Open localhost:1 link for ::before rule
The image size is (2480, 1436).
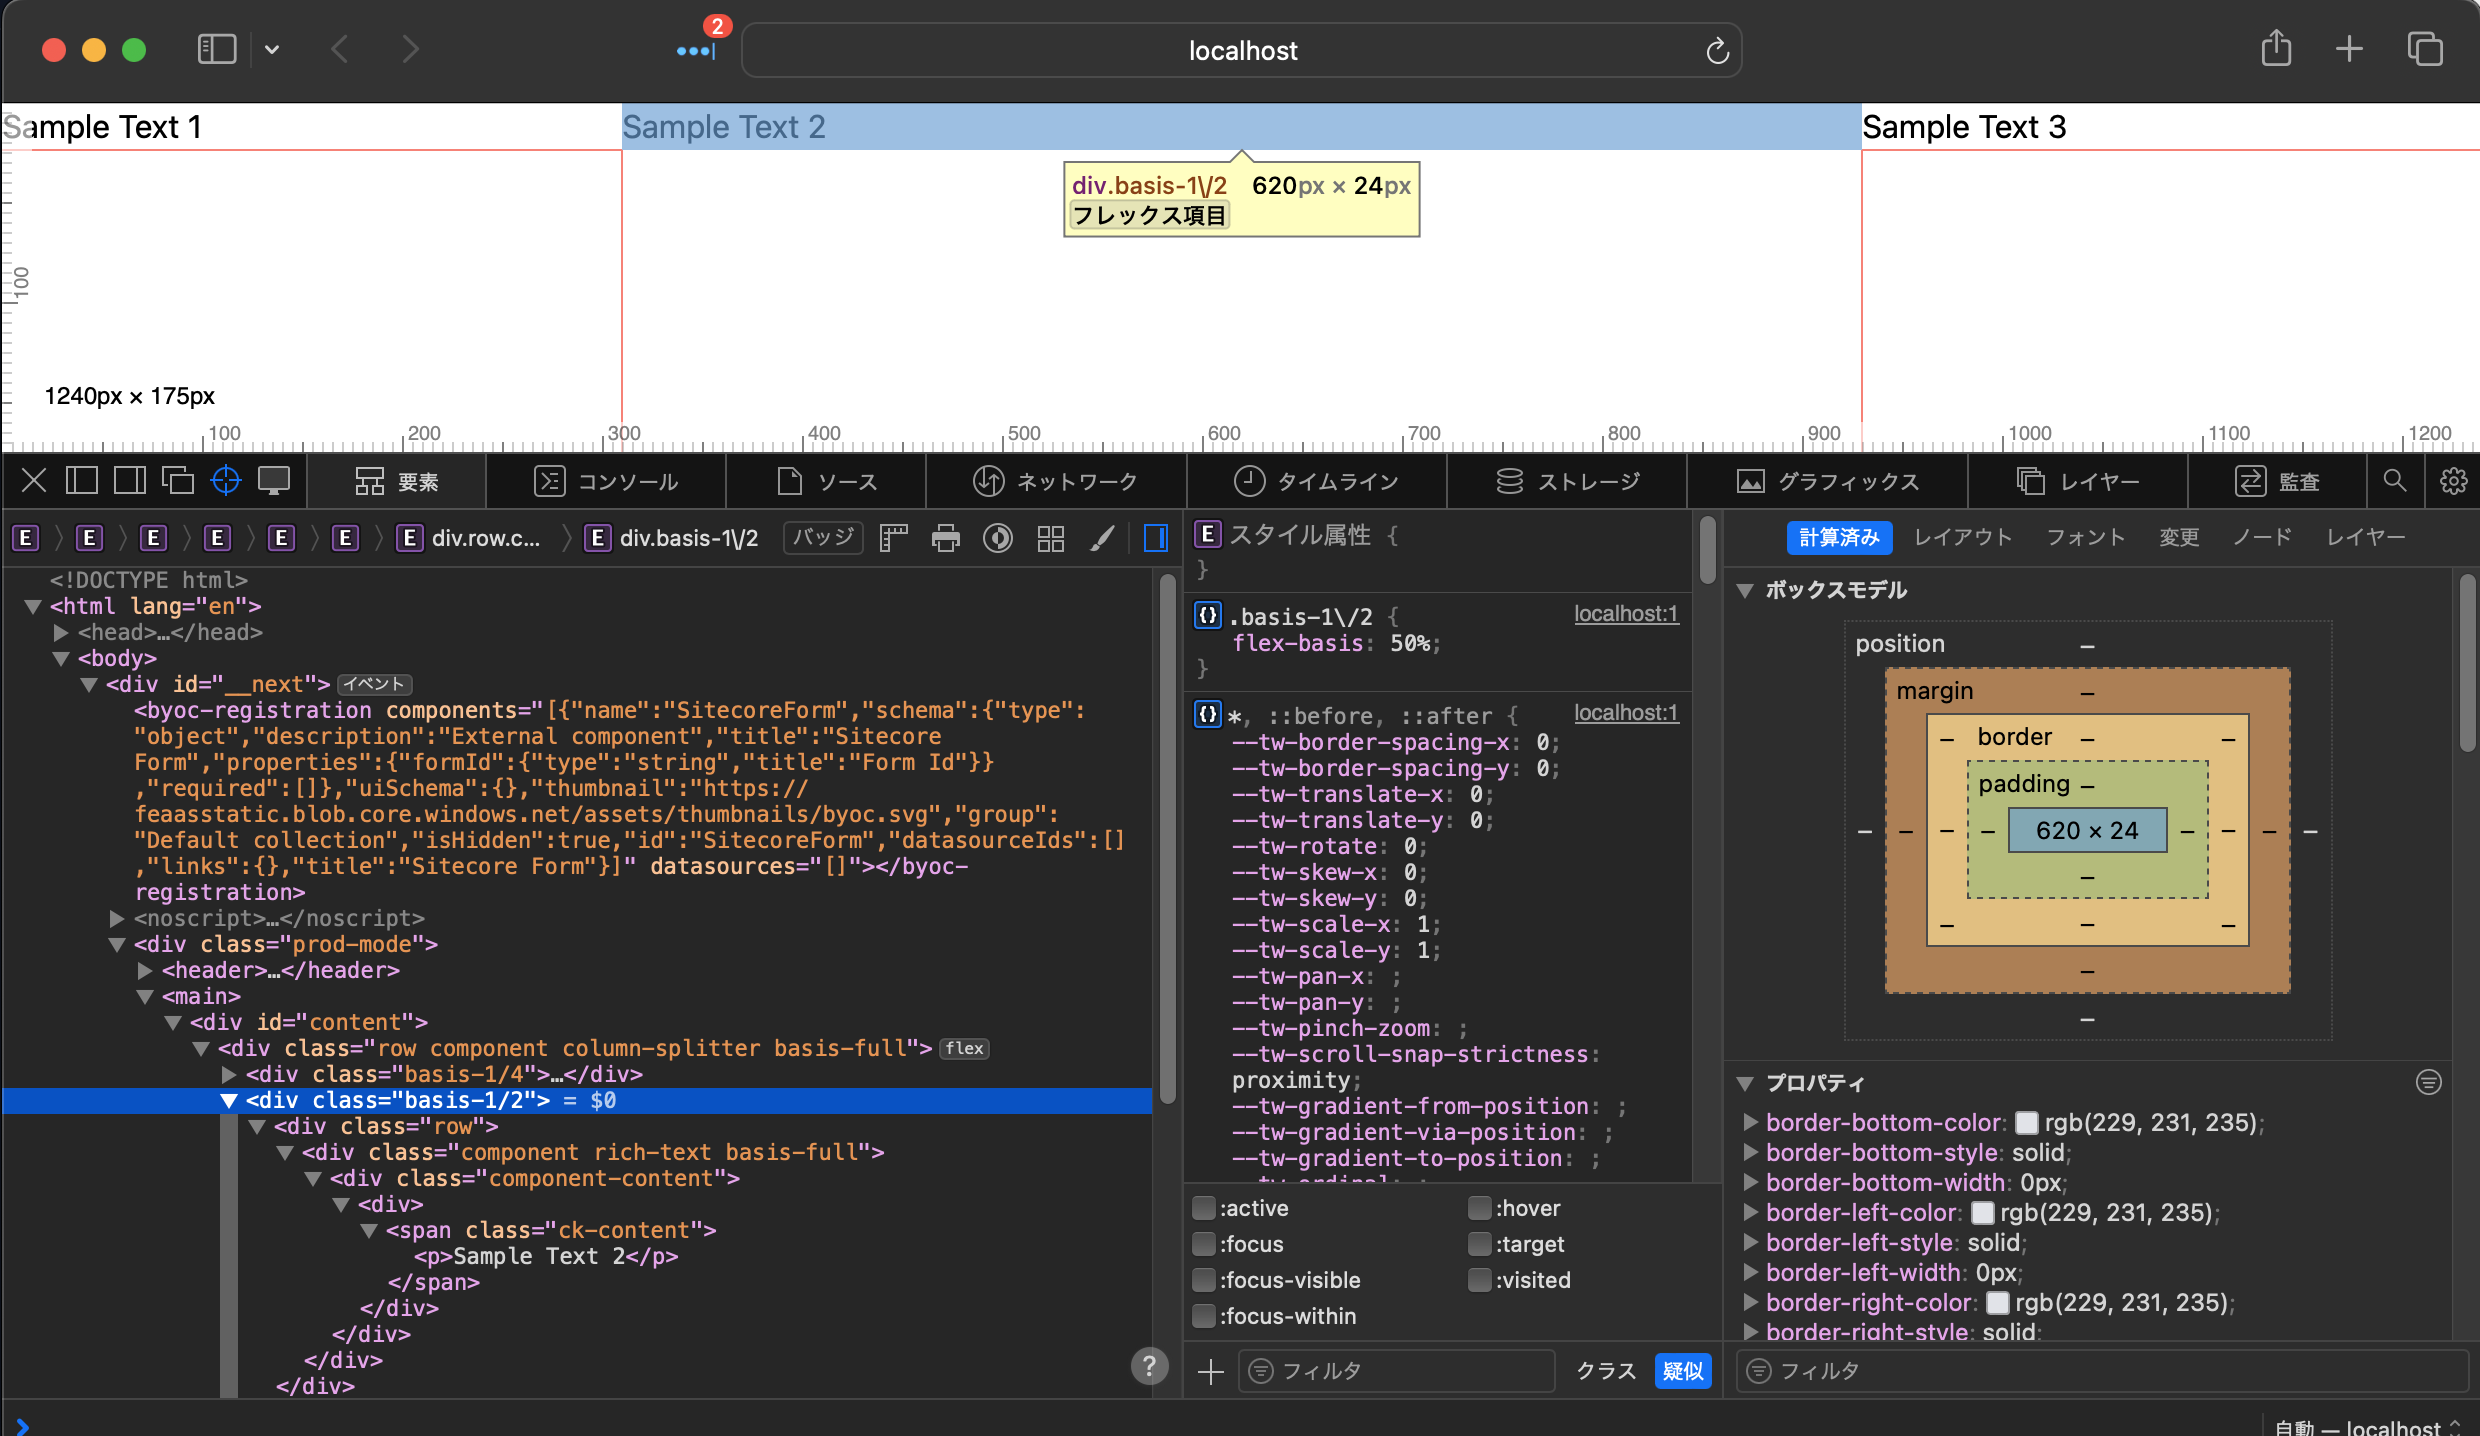[x=1626, y=713]
